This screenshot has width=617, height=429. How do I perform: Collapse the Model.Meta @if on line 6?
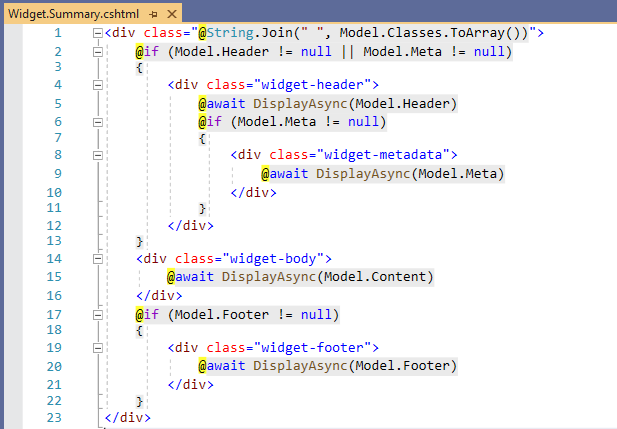pyautogui.click(x=98, y=122)
